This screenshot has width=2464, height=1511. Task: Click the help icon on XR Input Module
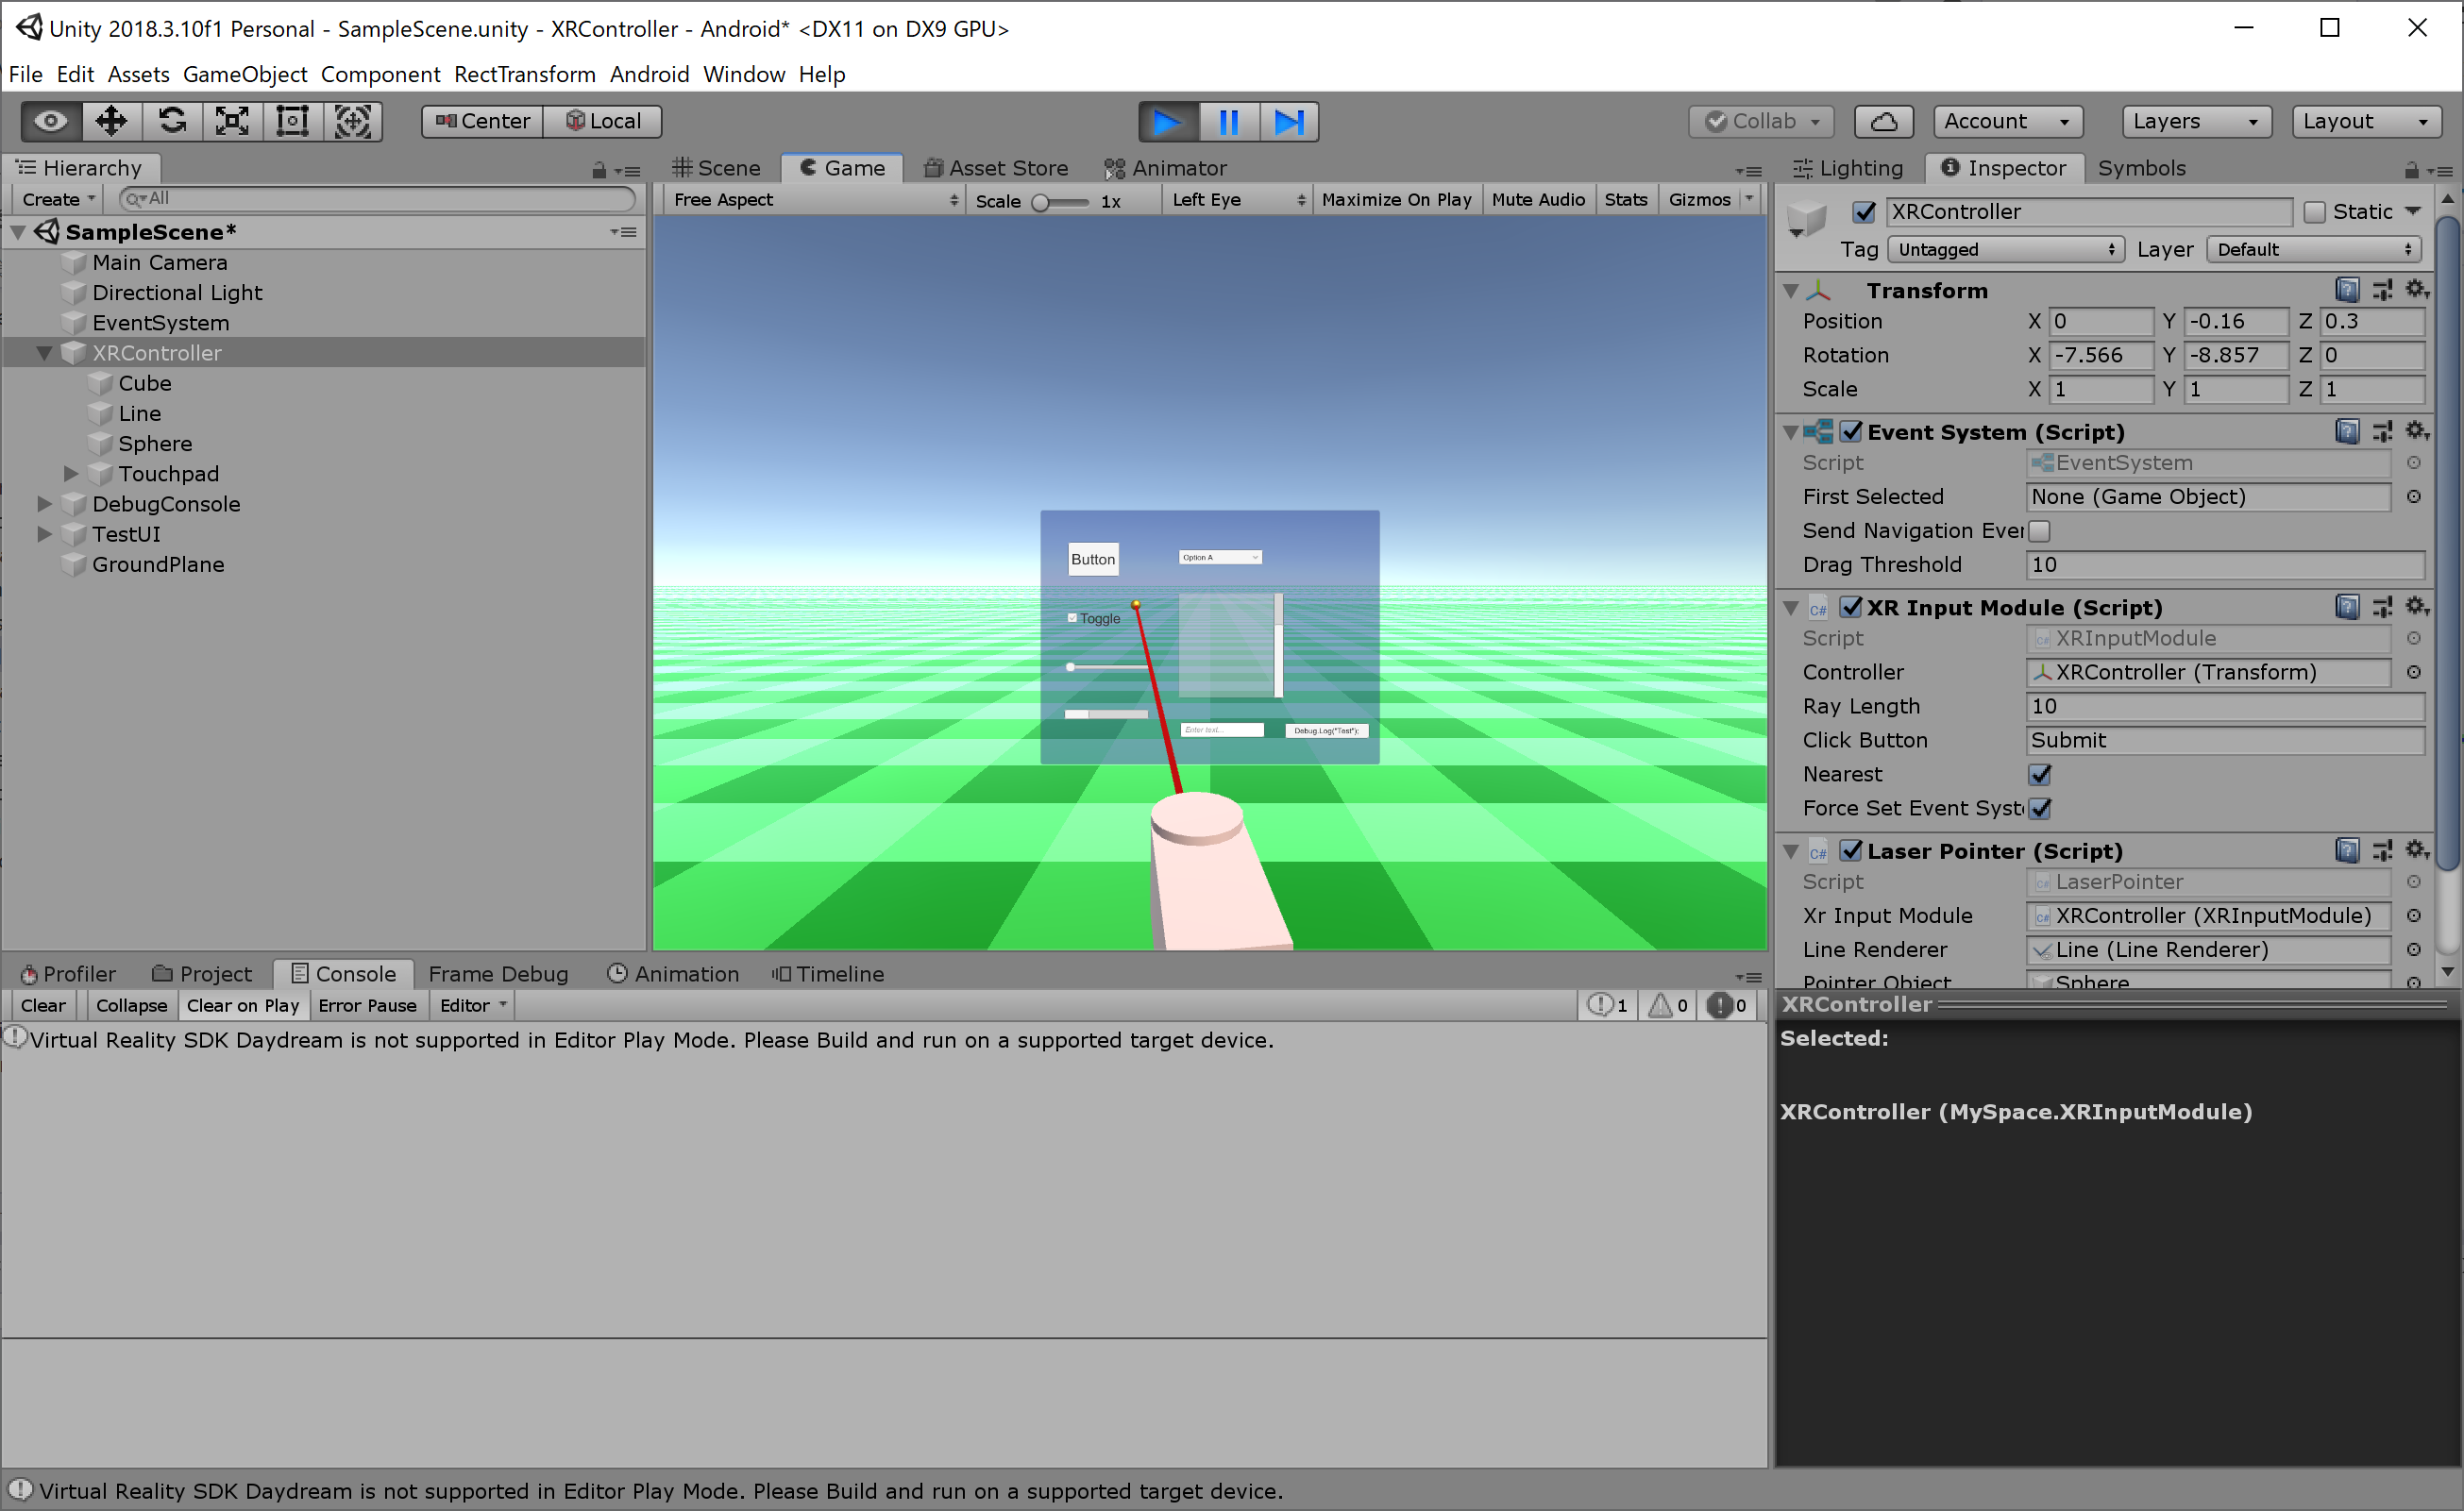click(x=2348, y=606)
